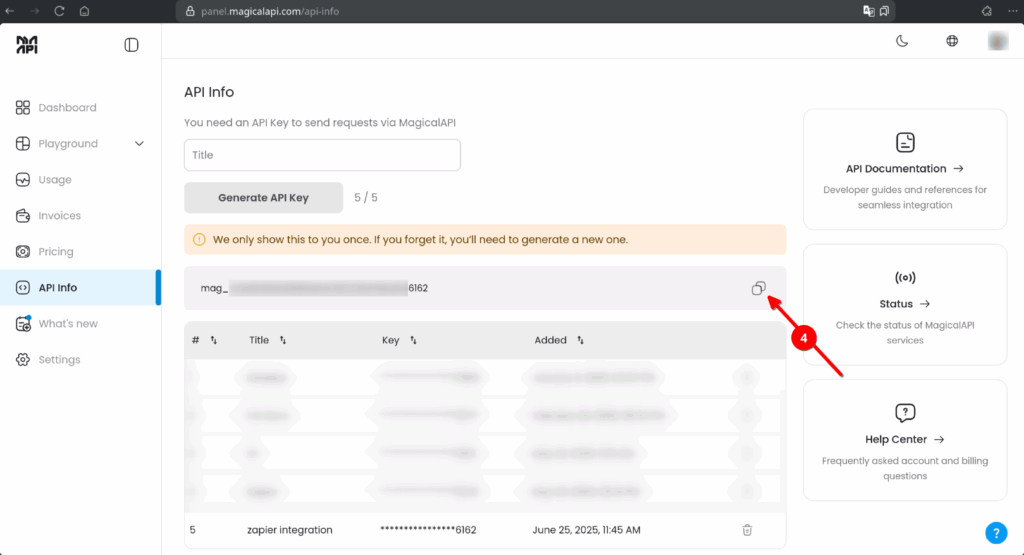Screen dimensions: 1024x555
Task: Open the browser home page
Action: point(84,11)
